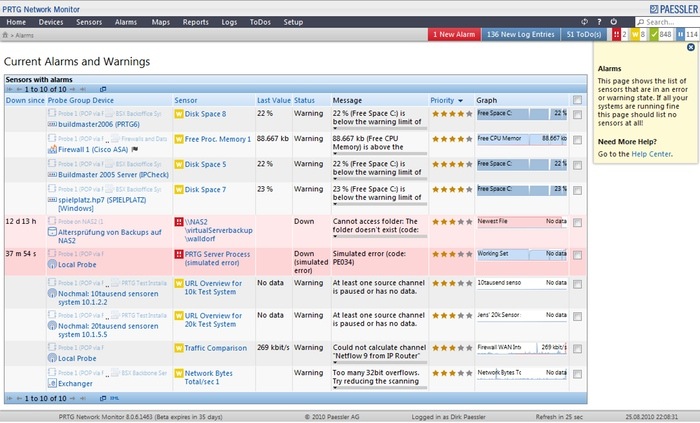Tick the checkbox for the URL Overview 10k row

click(x=577, y=284)
